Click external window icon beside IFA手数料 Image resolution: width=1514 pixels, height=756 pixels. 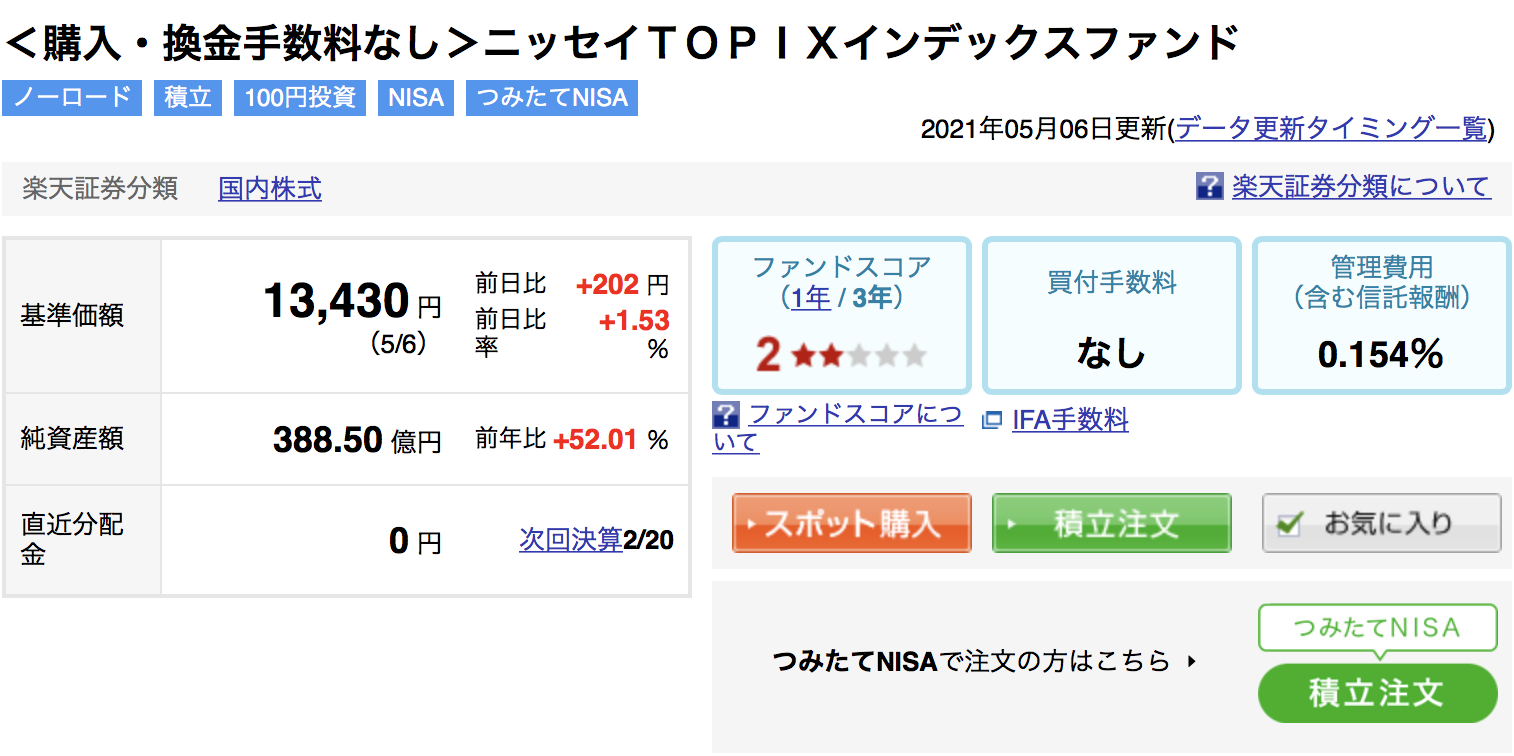pyautogui.click(x=991, y=421)
